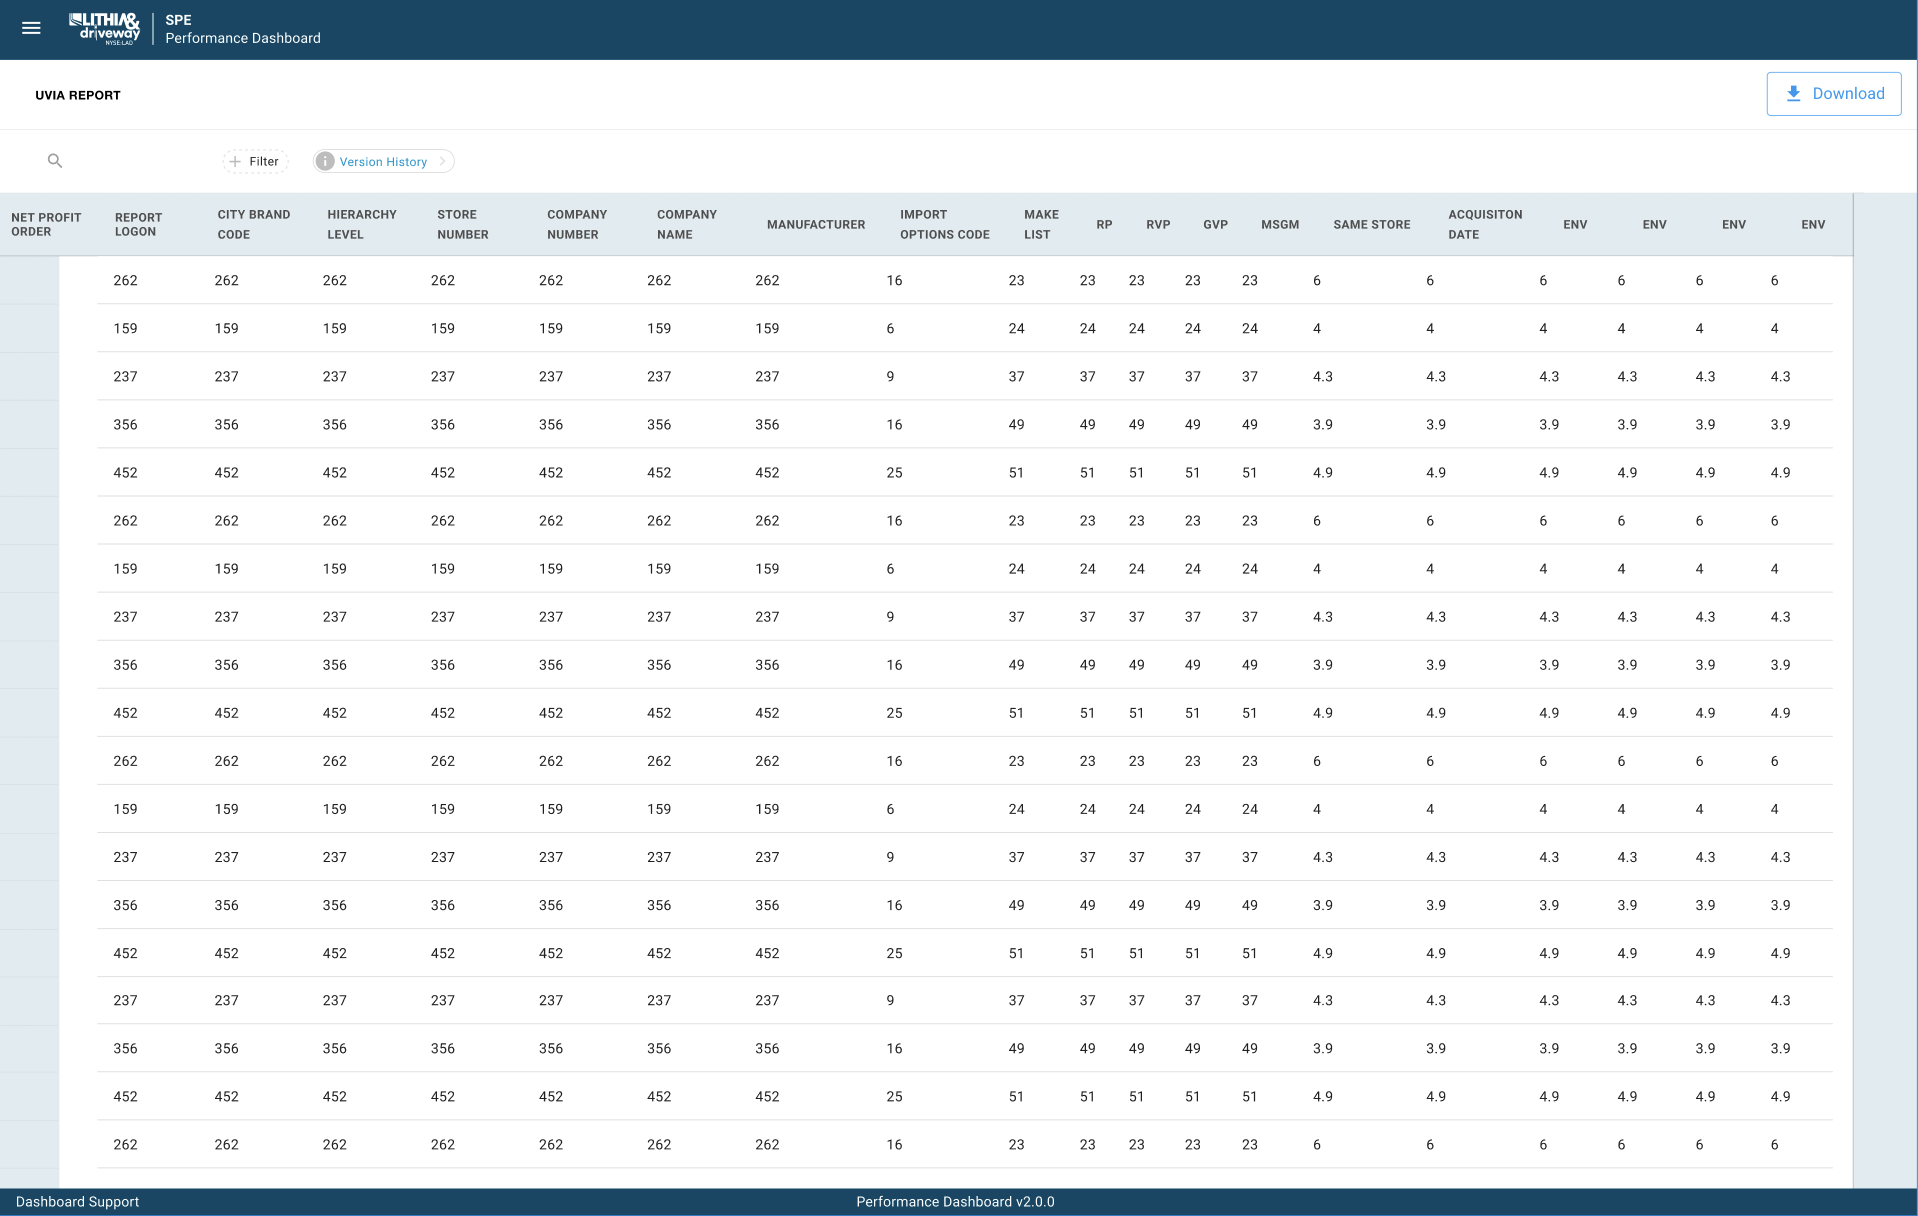This screenshot has width=1918, height=1216.
Task: Click the search magnifier icon
Action: pyautogui.click(x=55, y=161)
